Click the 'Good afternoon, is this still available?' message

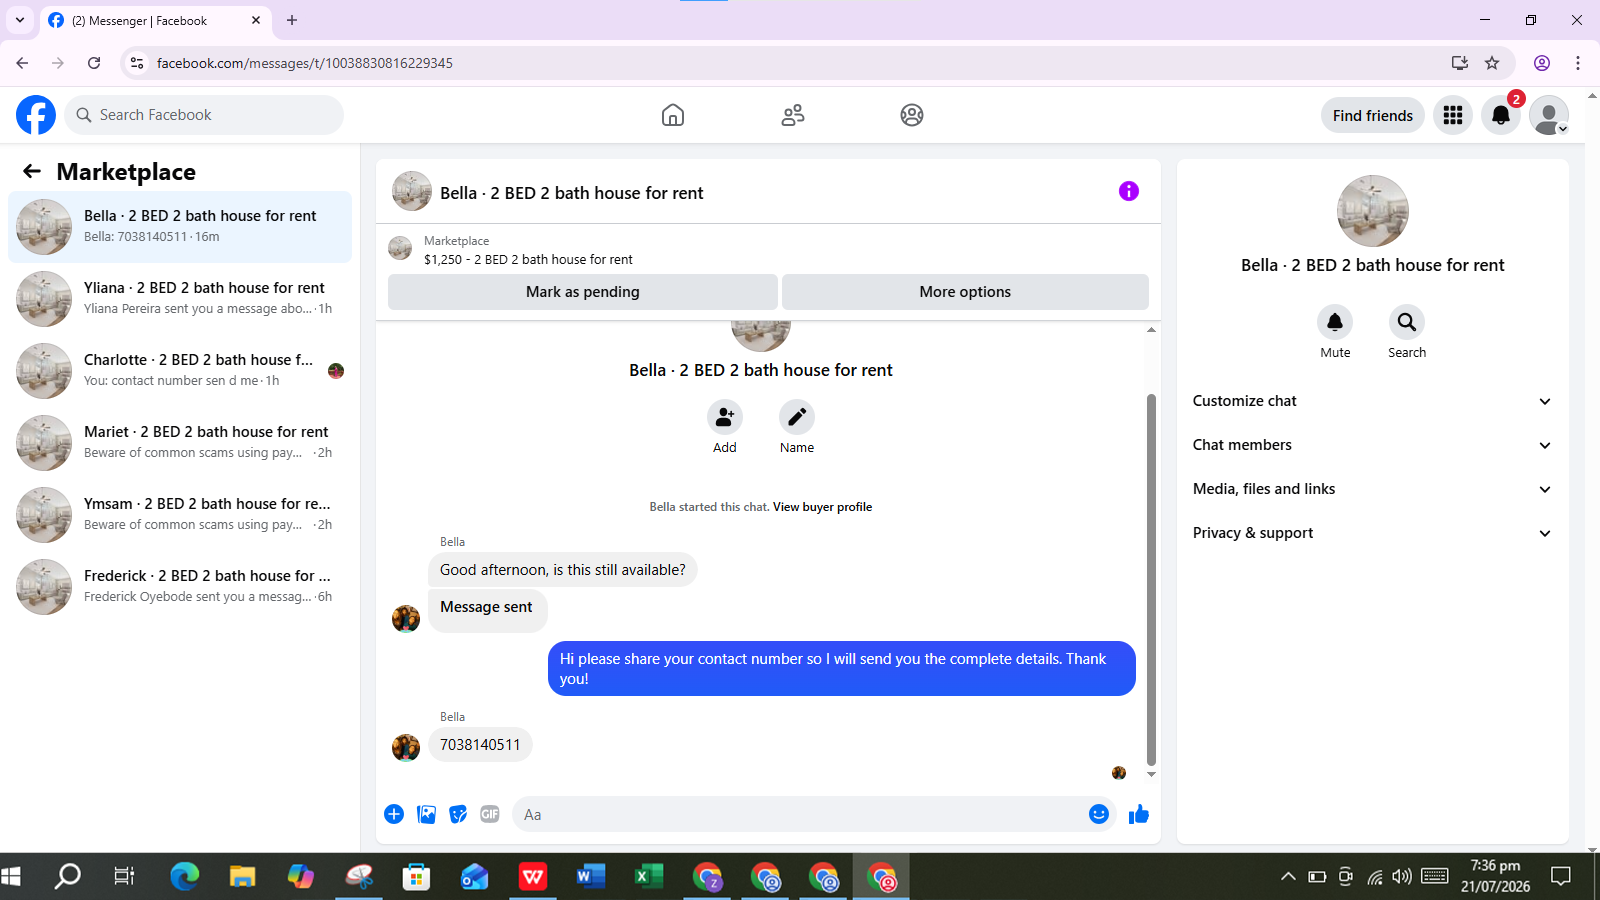tap(563, 570)
